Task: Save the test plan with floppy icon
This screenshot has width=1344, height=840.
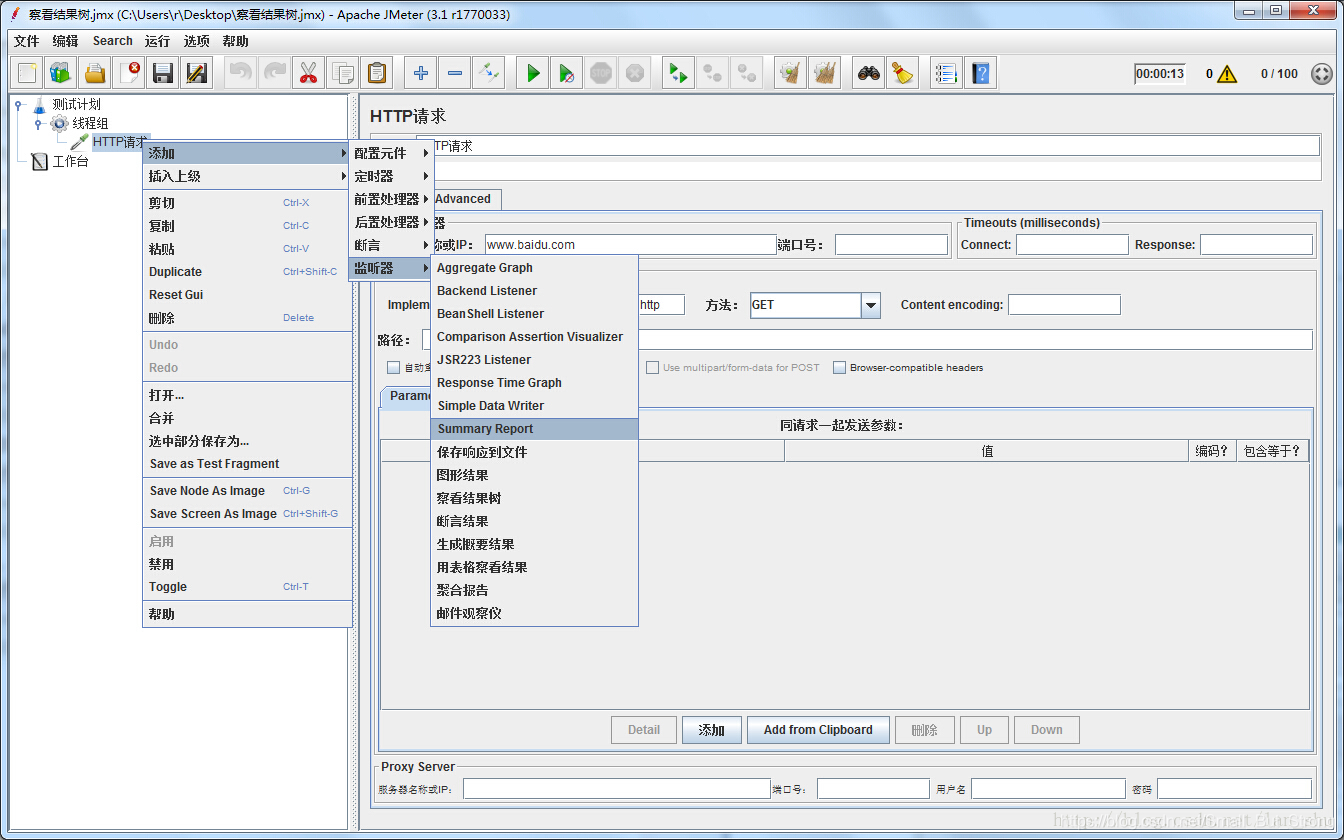Action: [163, 73]
